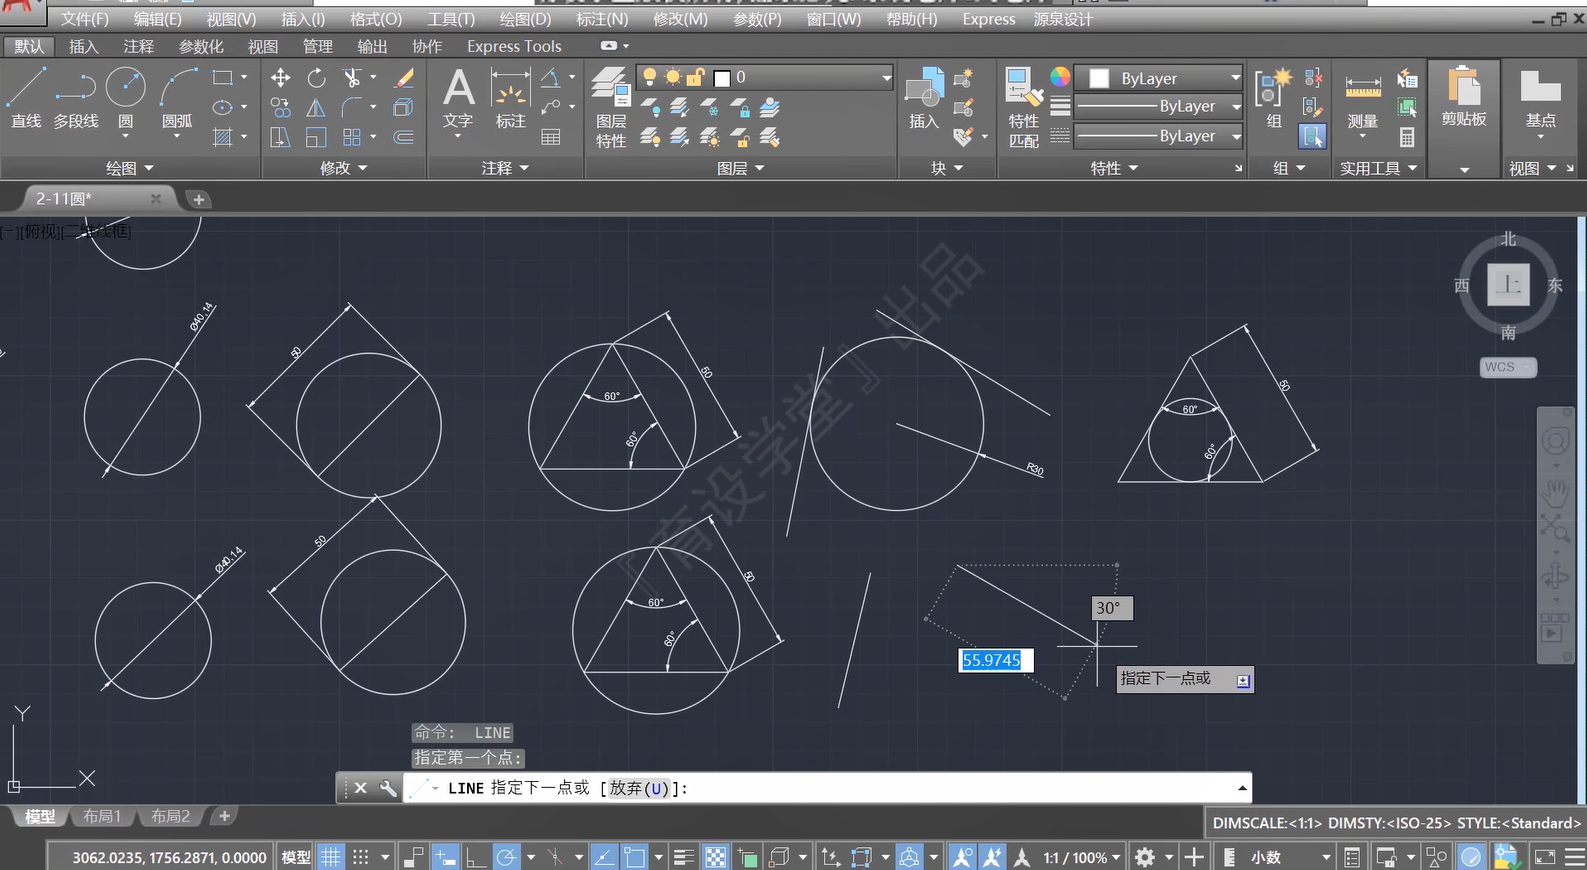1587x870 pixels.
Task: Close the command line with X
Action: (361, 788)
